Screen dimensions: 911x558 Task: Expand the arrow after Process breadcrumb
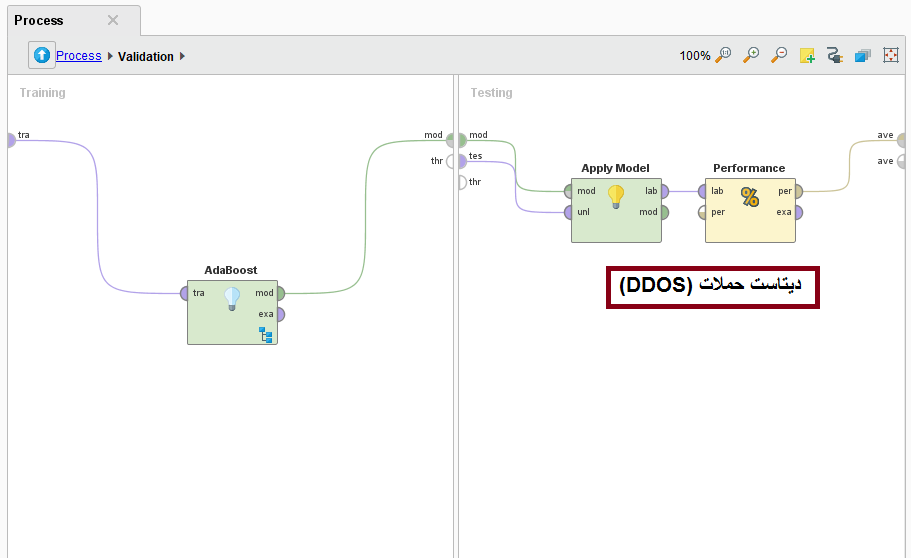(x=110, y=57)
